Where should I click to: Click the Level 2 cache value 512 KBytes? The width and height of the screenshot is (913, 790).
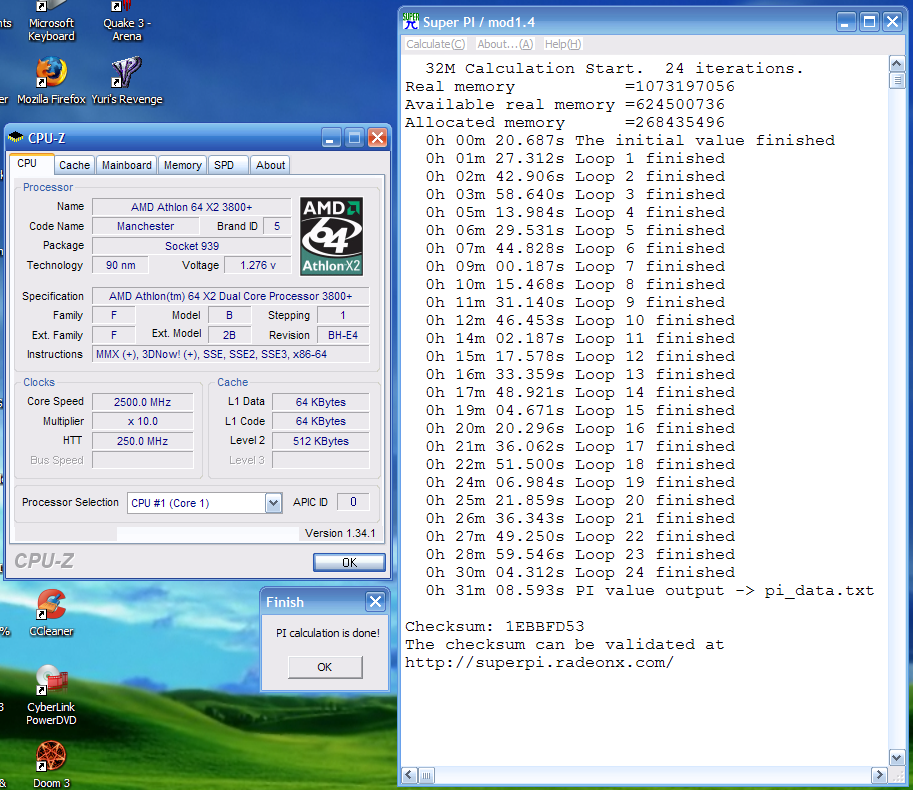(x=321, y=441)
